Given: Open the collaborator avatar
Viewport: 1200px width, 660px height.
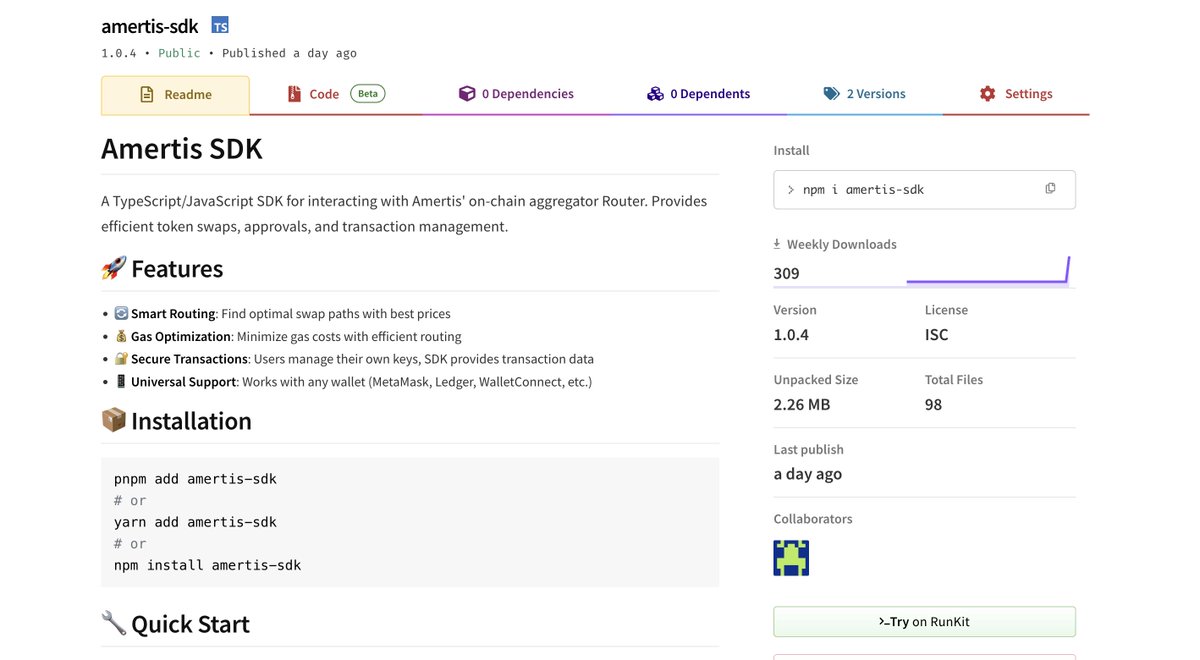Looking at the screenshot, I should click(x=791, y=558).
